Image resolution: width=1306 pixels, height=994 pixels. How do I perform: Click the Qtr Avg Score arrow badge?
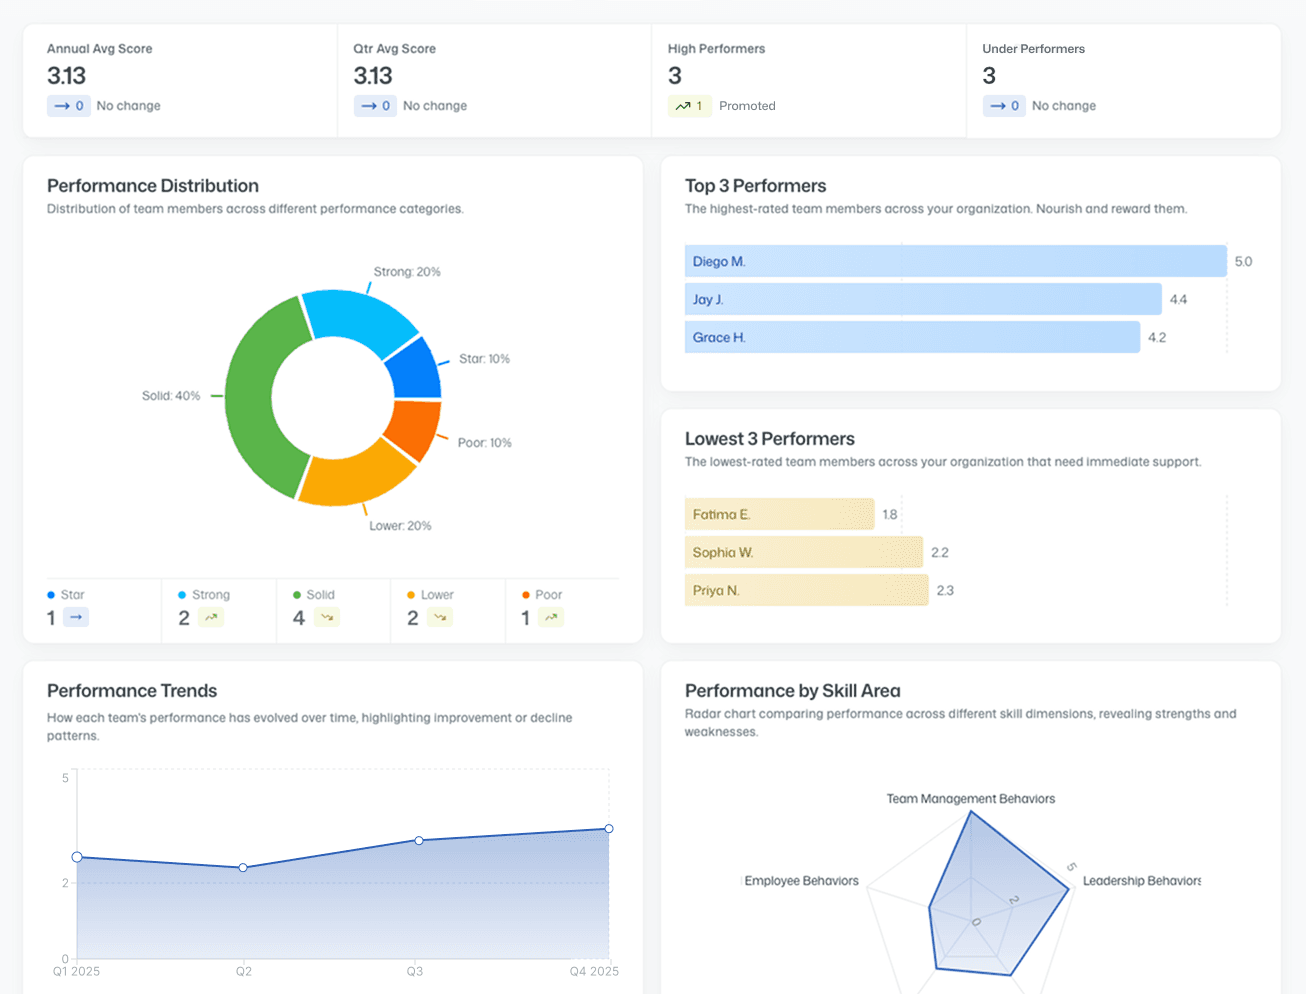click(375, 106)
